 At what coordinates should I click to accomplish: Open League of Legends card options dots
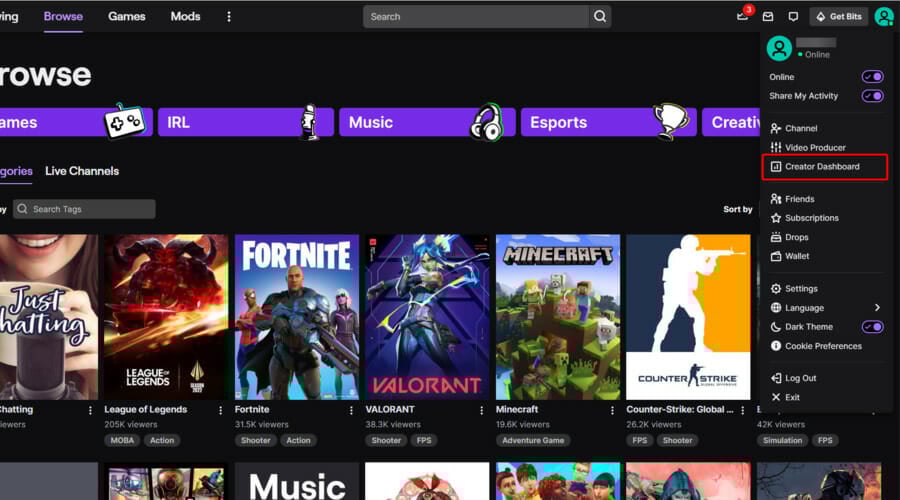[x=220, y=410]
